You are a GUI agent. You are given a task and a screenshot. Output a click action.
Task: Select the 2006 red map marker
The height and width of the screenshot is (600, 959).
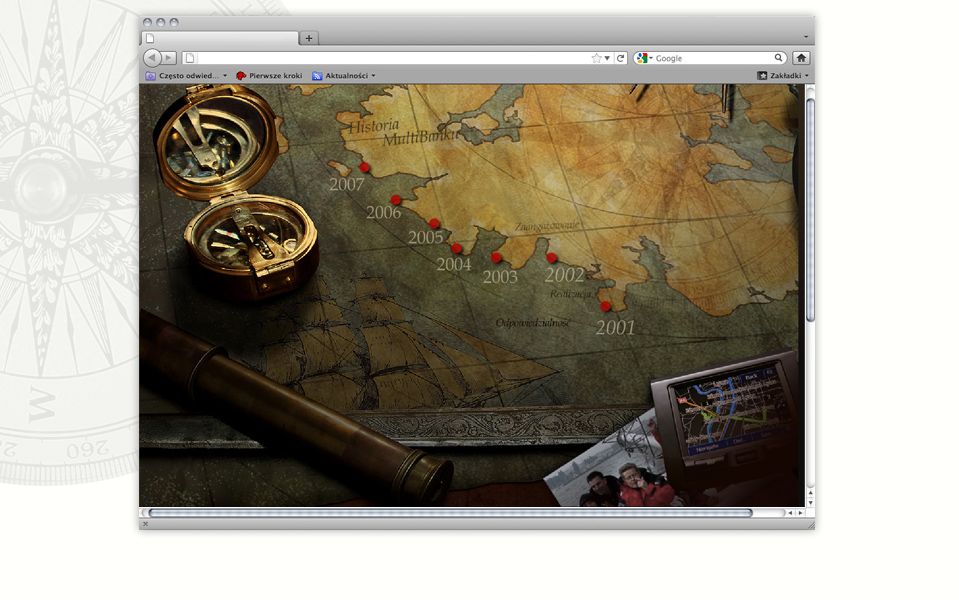(x=396, y=199)
